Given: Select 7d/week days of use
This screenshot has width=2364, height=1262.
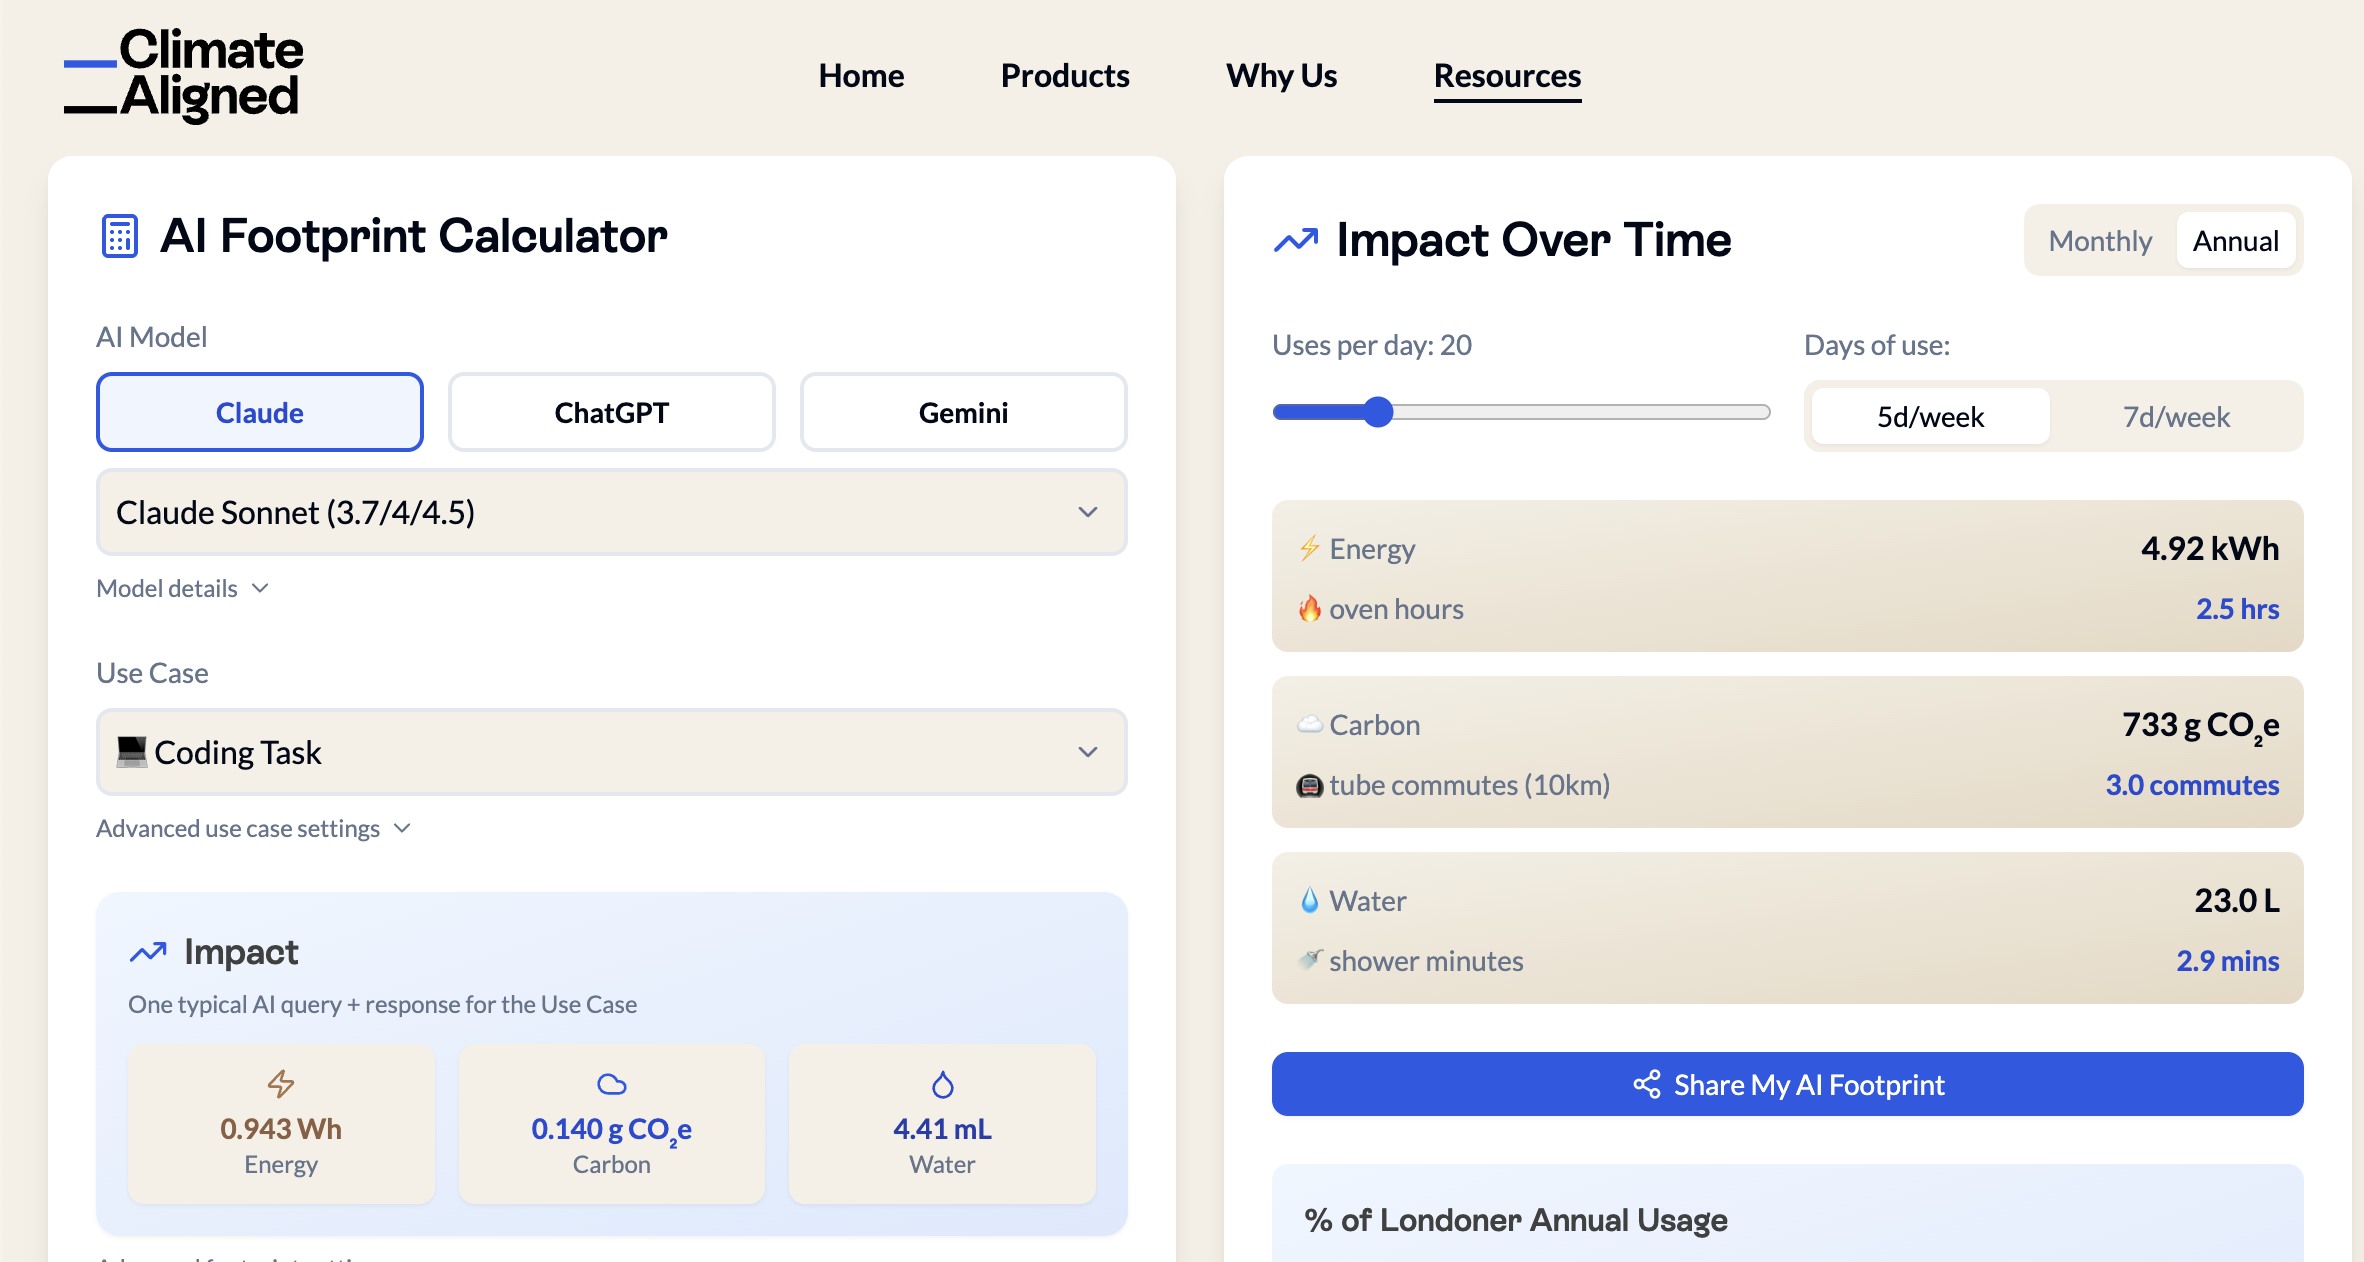Looking at the screenshot, I should (2176, 417).
